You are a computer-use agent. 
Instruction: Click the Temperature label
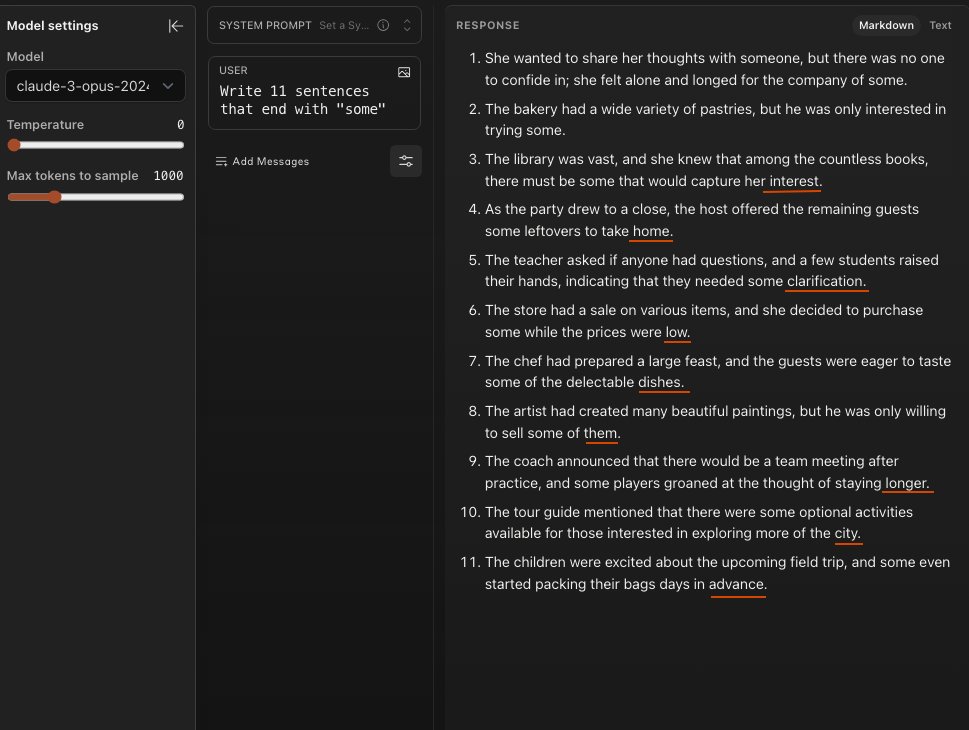[45, 125]
